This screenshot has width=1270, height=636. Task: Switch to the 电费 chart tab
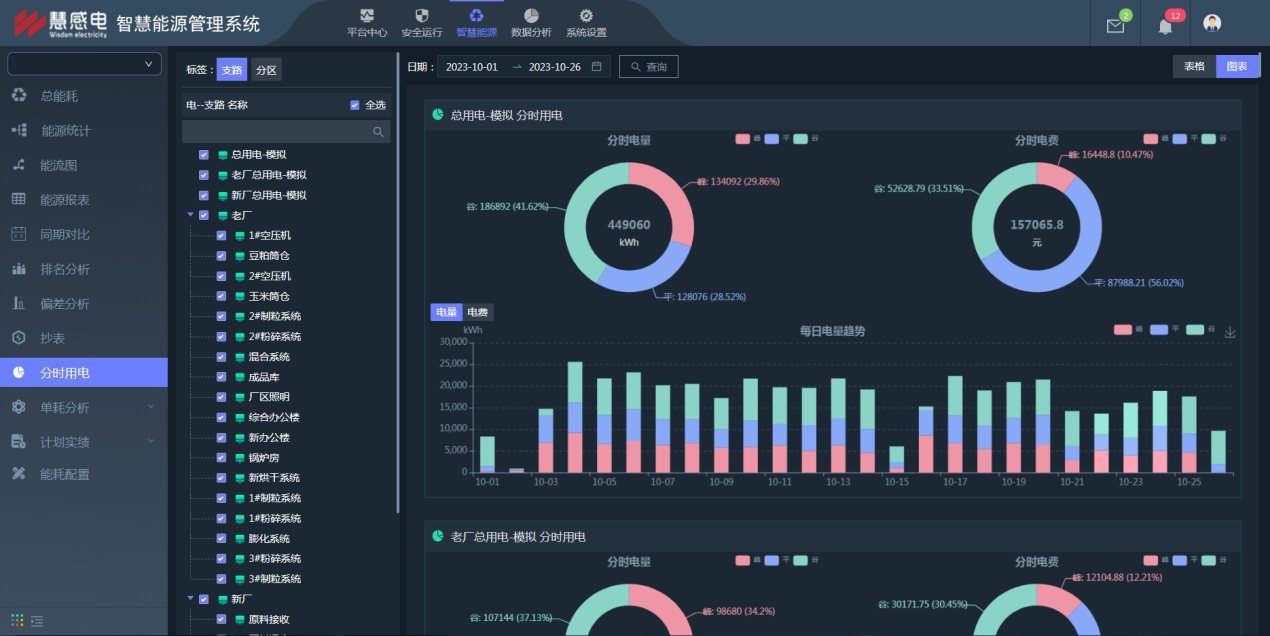[x=478, y=313]
